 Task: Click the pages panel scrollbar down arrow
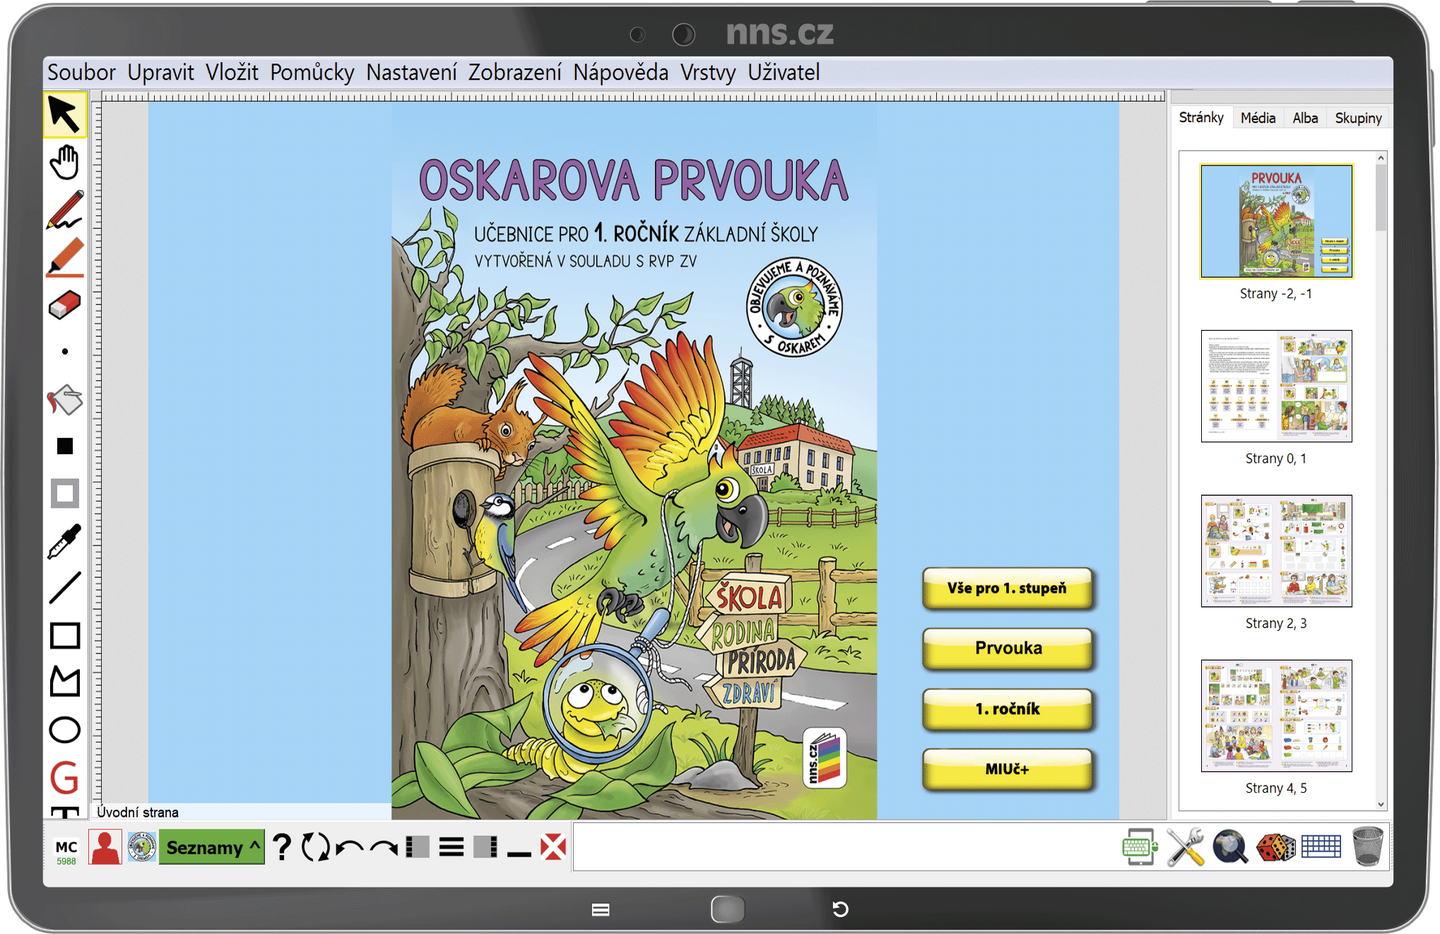(1381, 803)
